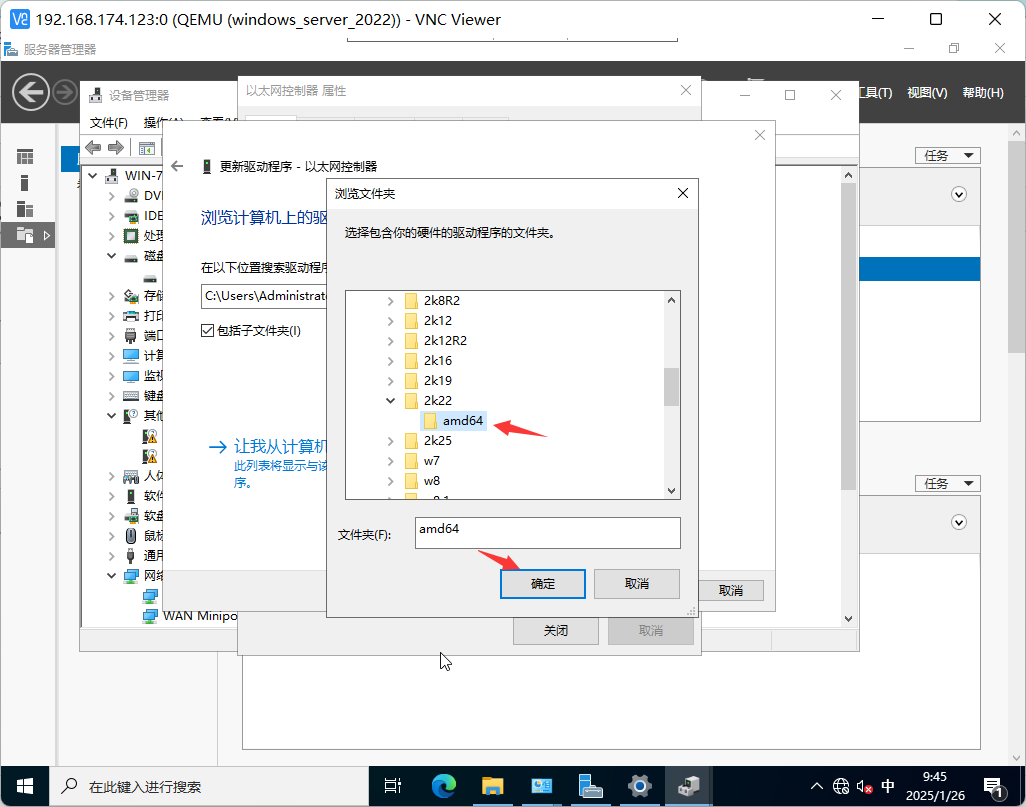Click the muted volume tray icon
The height and width of the screenshot is (807, 1026).
864,786
